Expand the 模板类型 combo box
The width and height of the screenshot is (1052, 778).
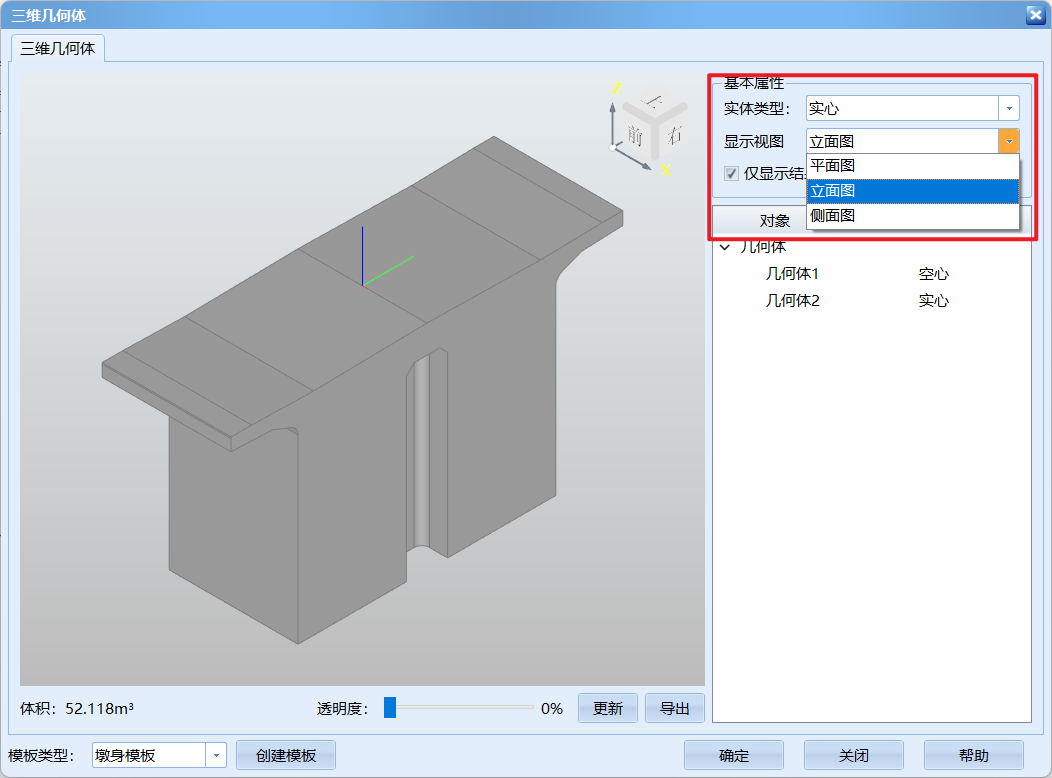216,755
